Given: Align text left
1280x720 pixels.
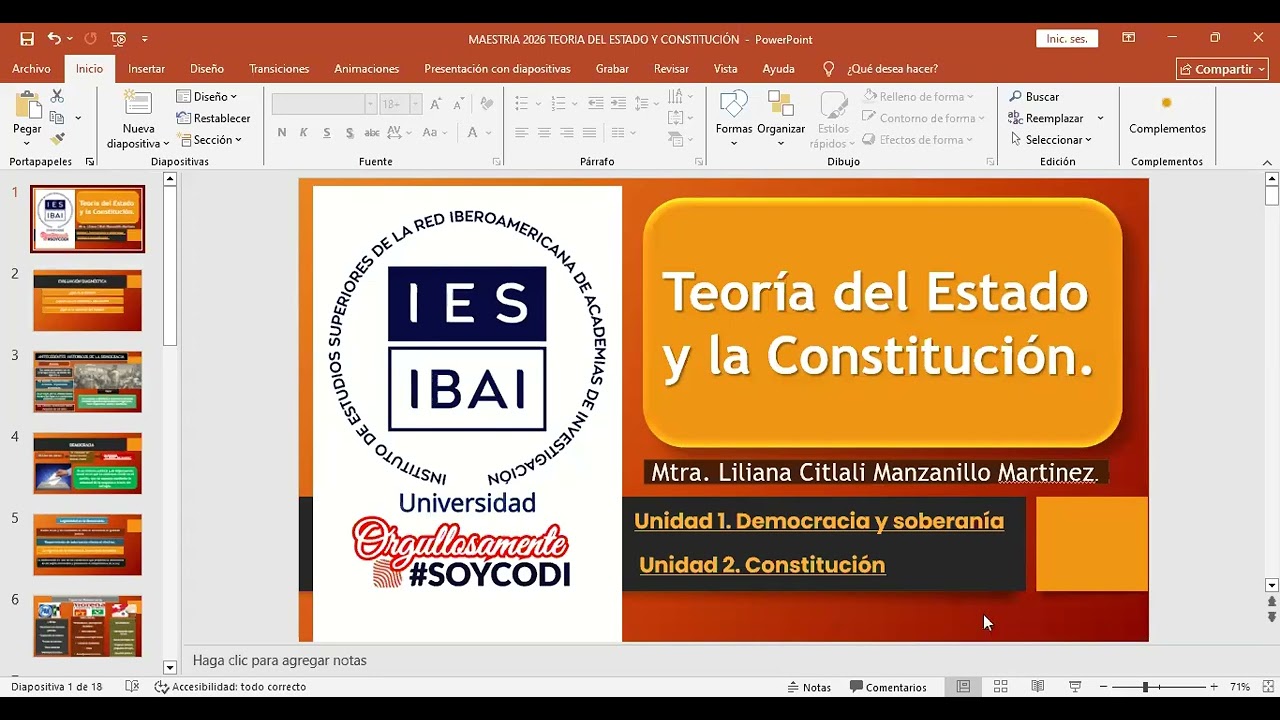Looking at the screenshot, I should tap(521, 132).
